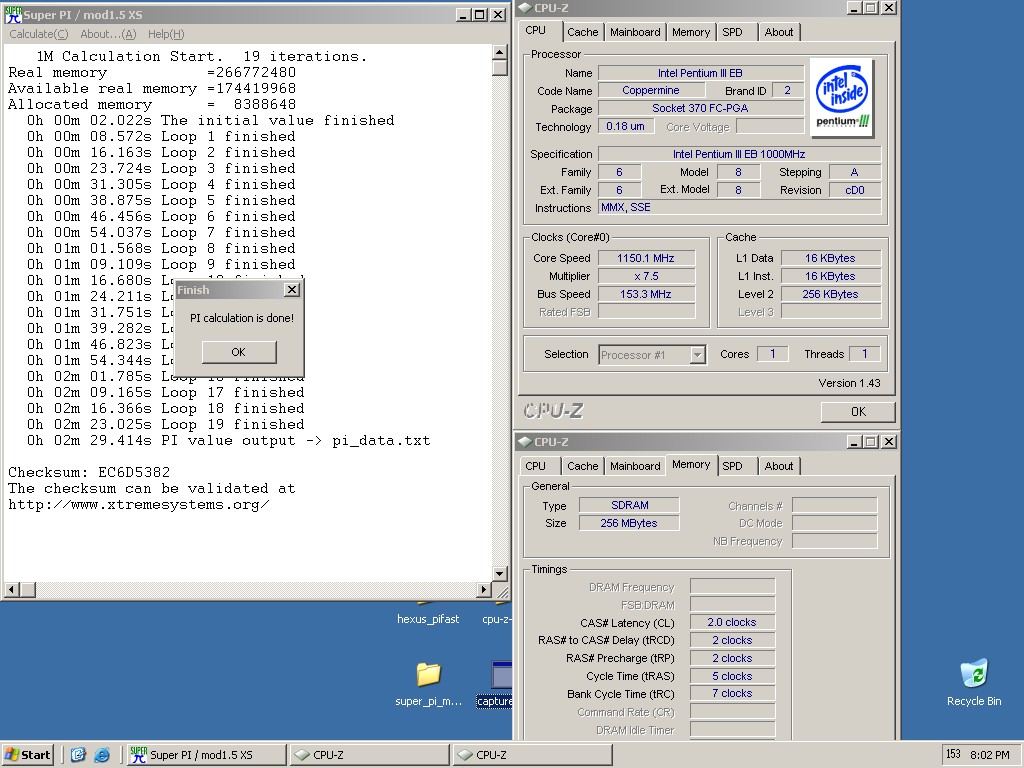Click the memory Type SDRAM field

pyautogui.click(x=630, y=505)
